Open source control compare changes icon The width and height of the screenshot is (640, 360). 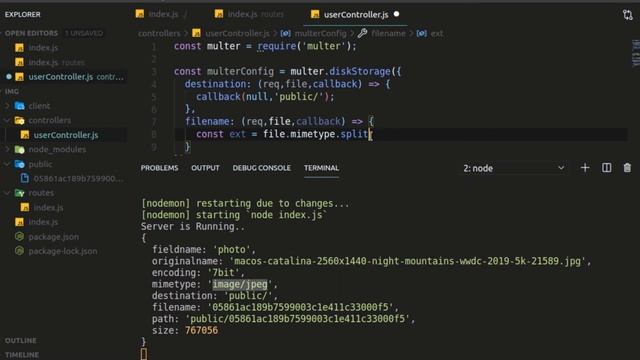point(628,15)
